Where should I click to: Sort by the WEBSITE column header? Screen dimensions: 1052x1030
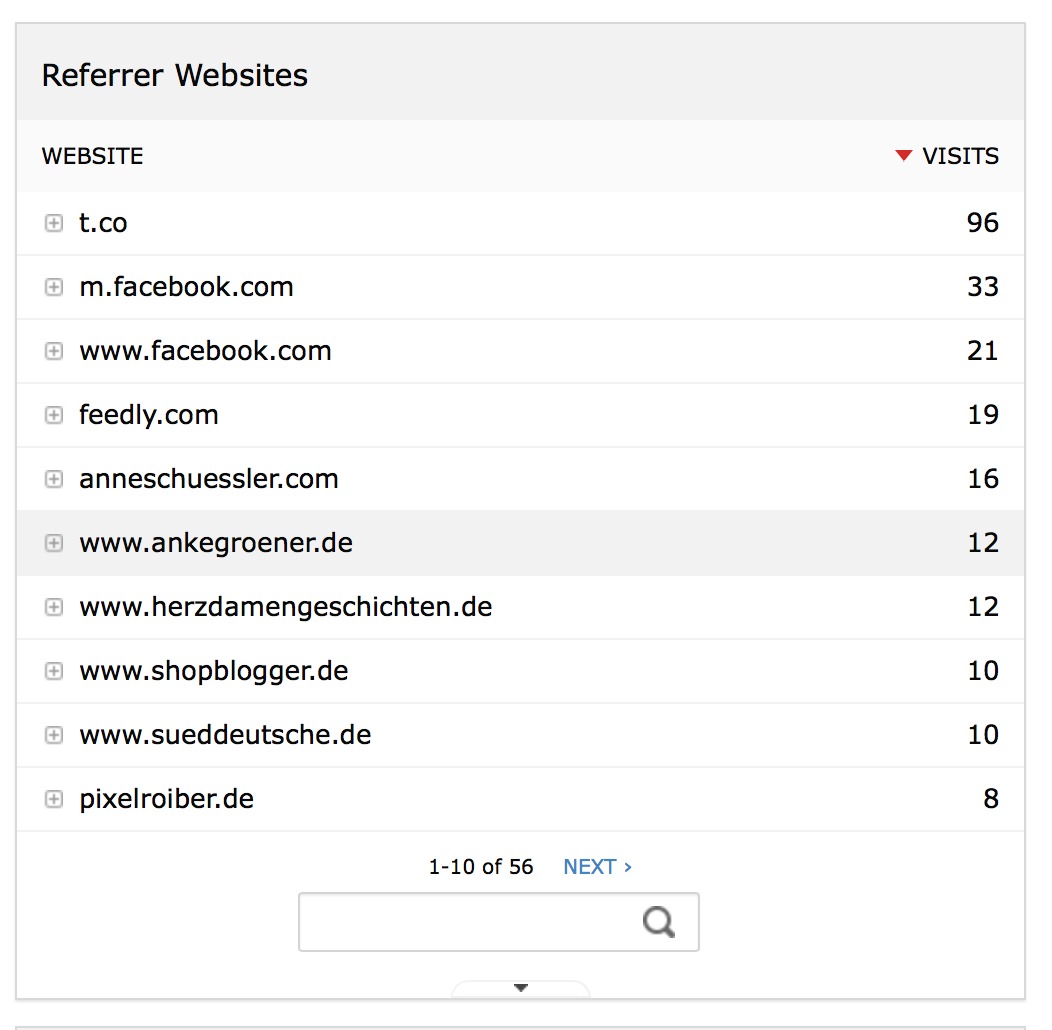point(93,156)
